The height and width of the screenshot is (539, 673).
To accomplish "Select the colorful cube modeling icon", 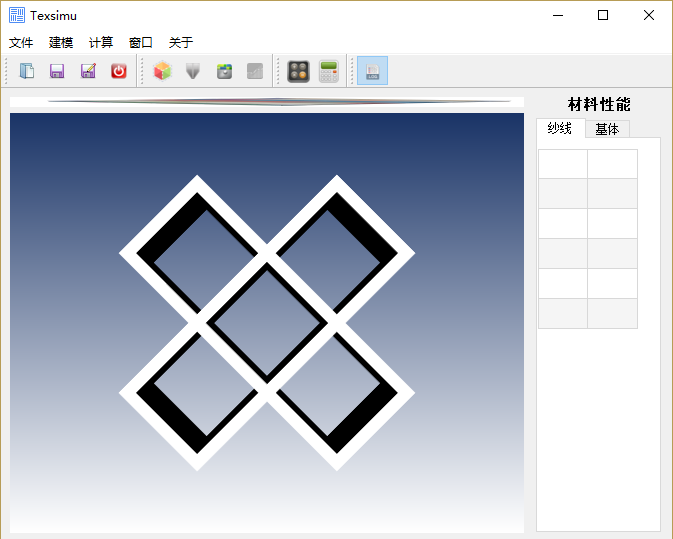I will tap(162, 71).
